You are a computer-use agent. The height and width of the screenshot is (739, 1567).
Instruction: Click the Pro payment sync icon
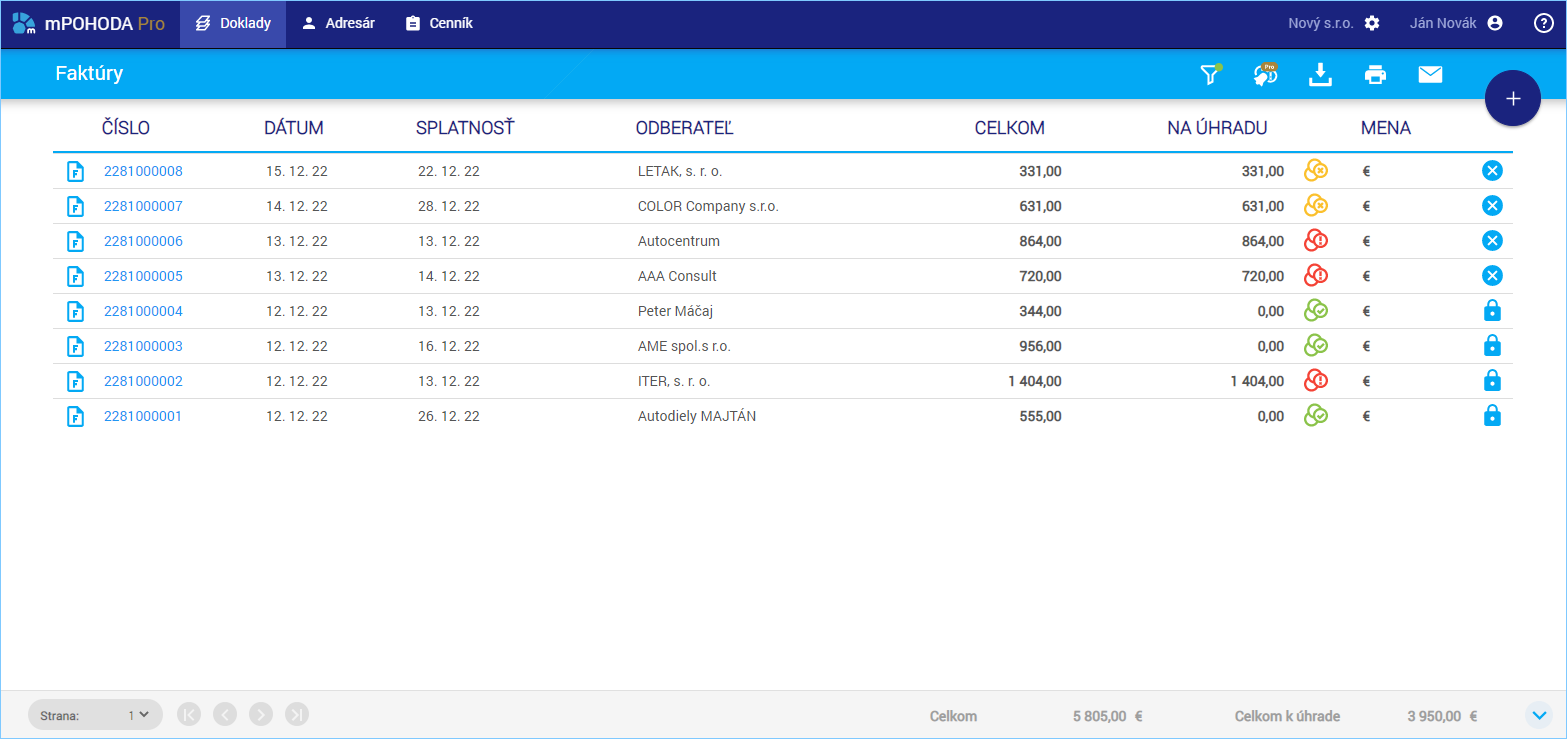1266,74
